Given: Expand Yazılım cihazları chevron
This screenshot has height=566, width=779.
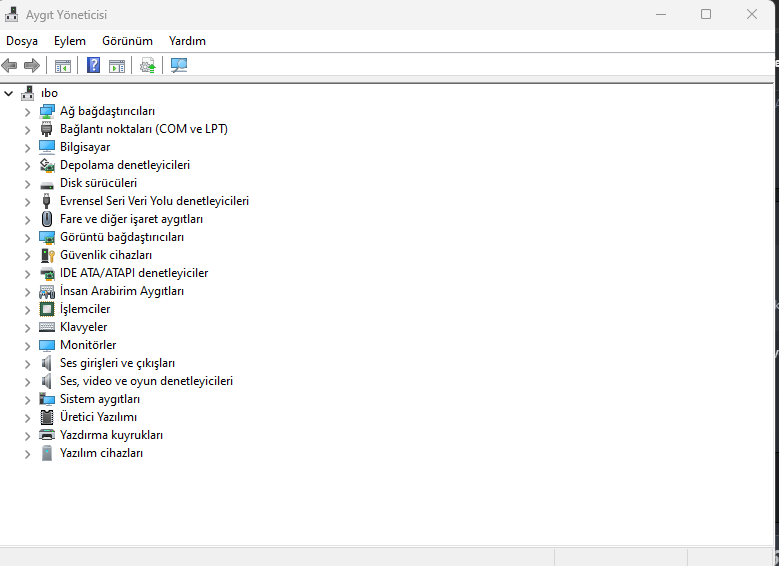Looking at the screenshot, I should point(28,454).
